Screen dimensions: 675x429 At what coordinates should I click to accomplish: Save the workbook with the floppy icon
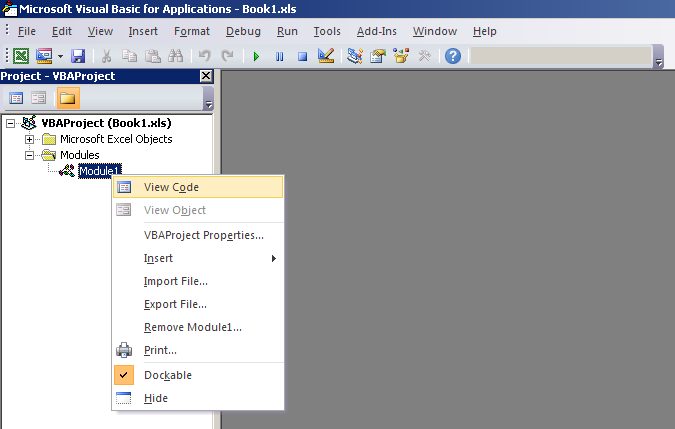pyautogui.click(x=78, y=56)
